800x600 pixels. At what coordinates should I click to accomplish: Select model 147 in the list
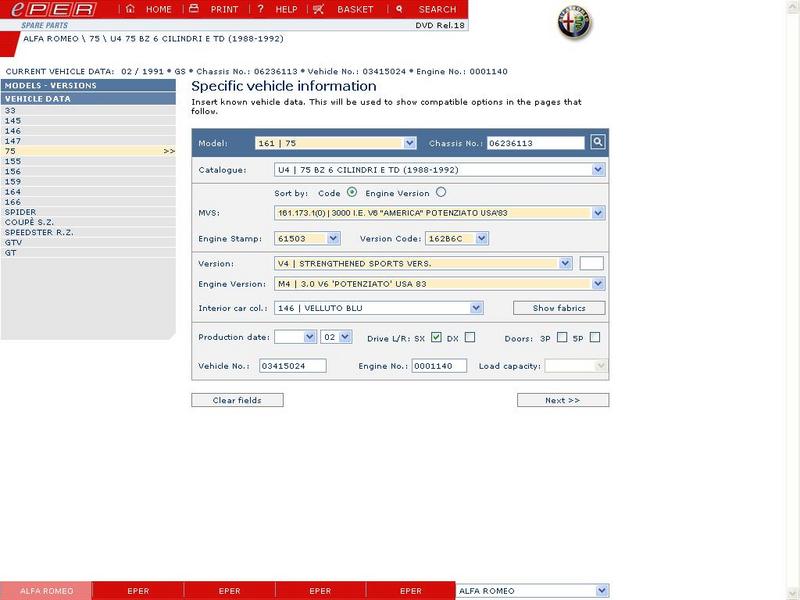point(88,141)
